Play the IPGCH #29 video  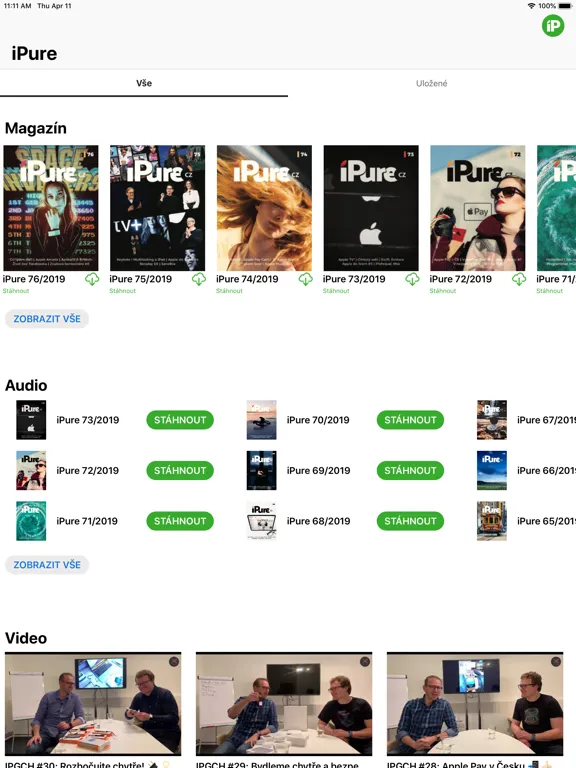pos(284,704)
